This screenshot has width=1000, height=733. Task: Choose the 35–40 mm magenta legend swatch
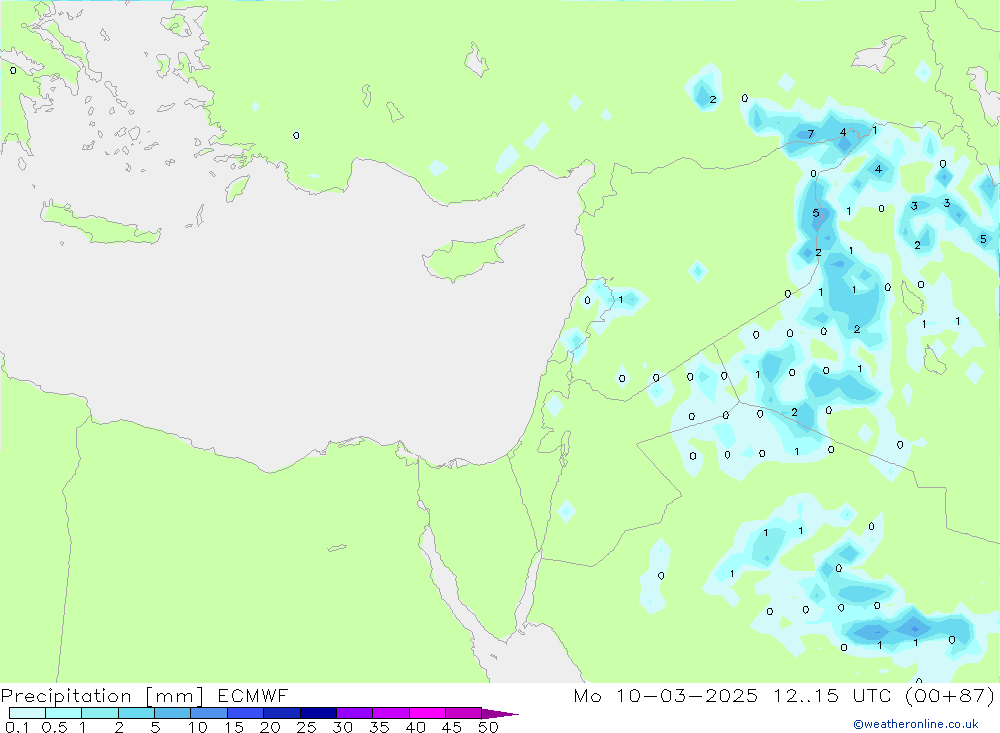(390, 713)
